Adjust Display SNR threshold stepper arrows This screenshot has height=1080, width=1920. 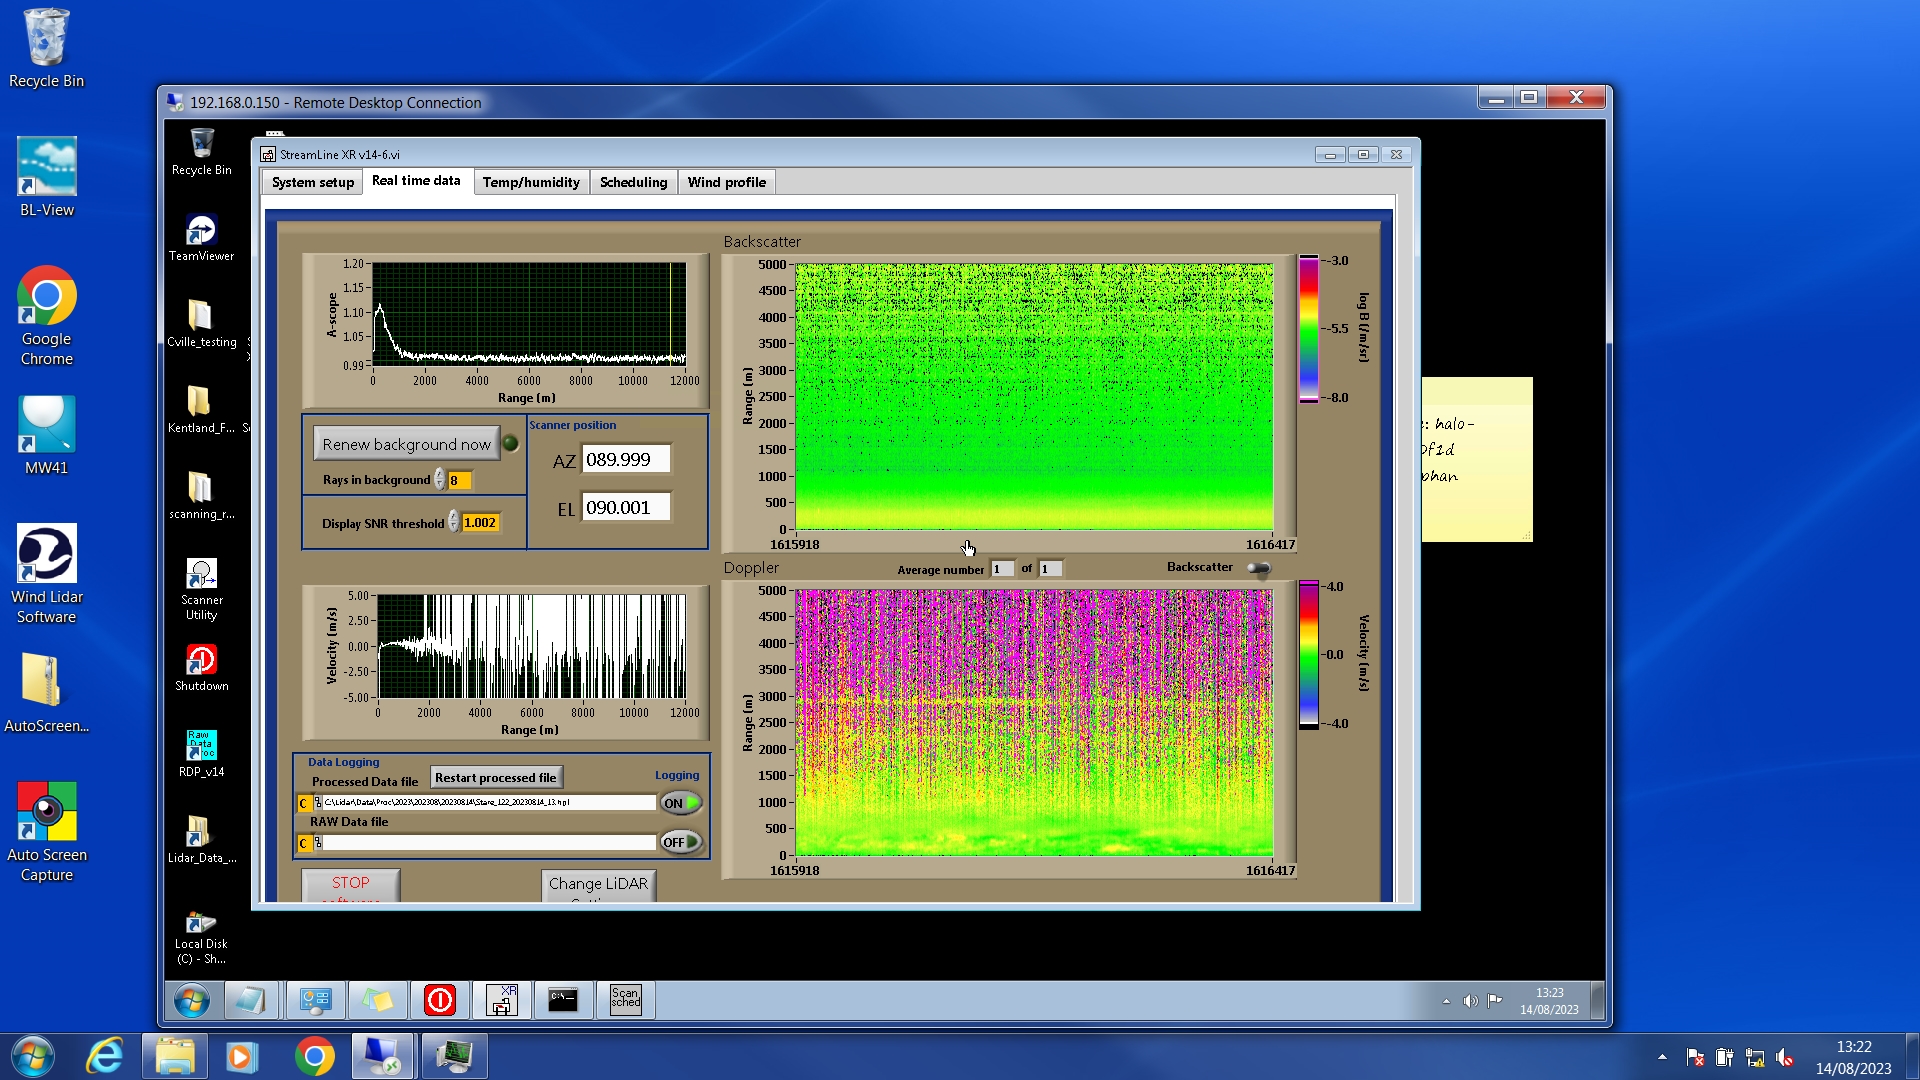(453, 522)
